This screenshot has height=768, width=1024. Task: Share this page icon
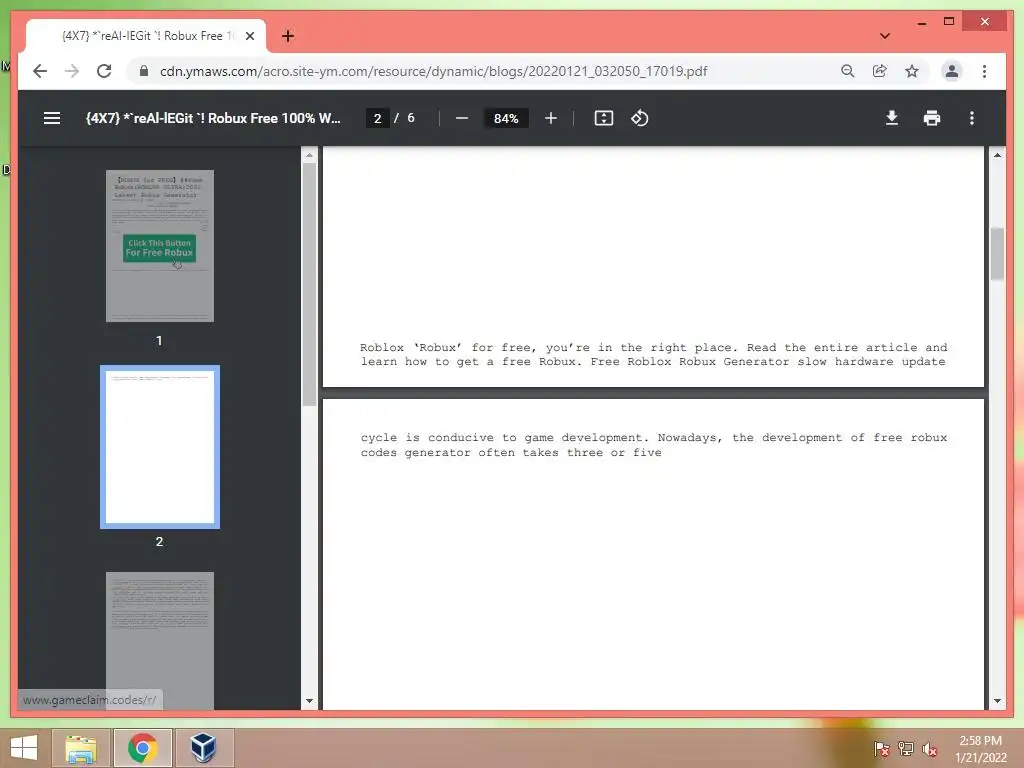(880, 71)
